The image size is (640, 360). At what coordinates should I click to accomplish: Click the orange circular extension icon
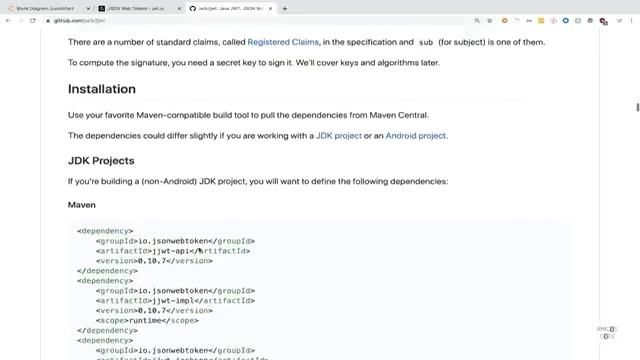[504, 20]
